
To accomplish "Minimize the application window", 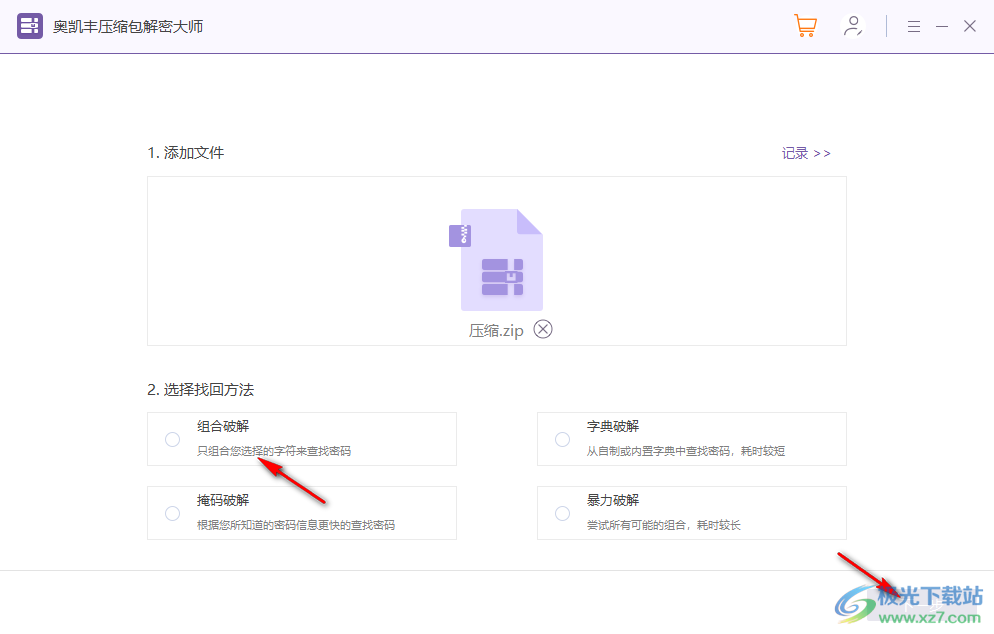I will point(942,27).
